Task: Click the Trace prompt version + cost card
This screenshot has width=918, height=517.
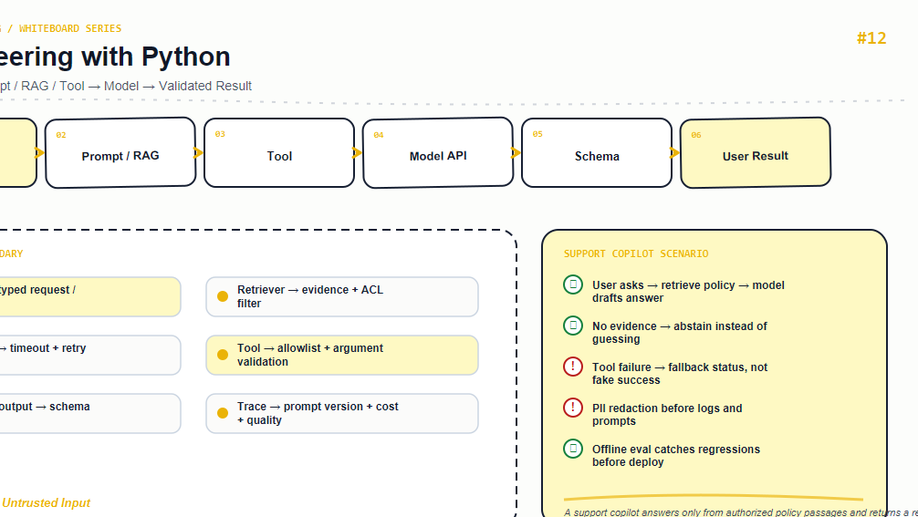Action: 342,413
